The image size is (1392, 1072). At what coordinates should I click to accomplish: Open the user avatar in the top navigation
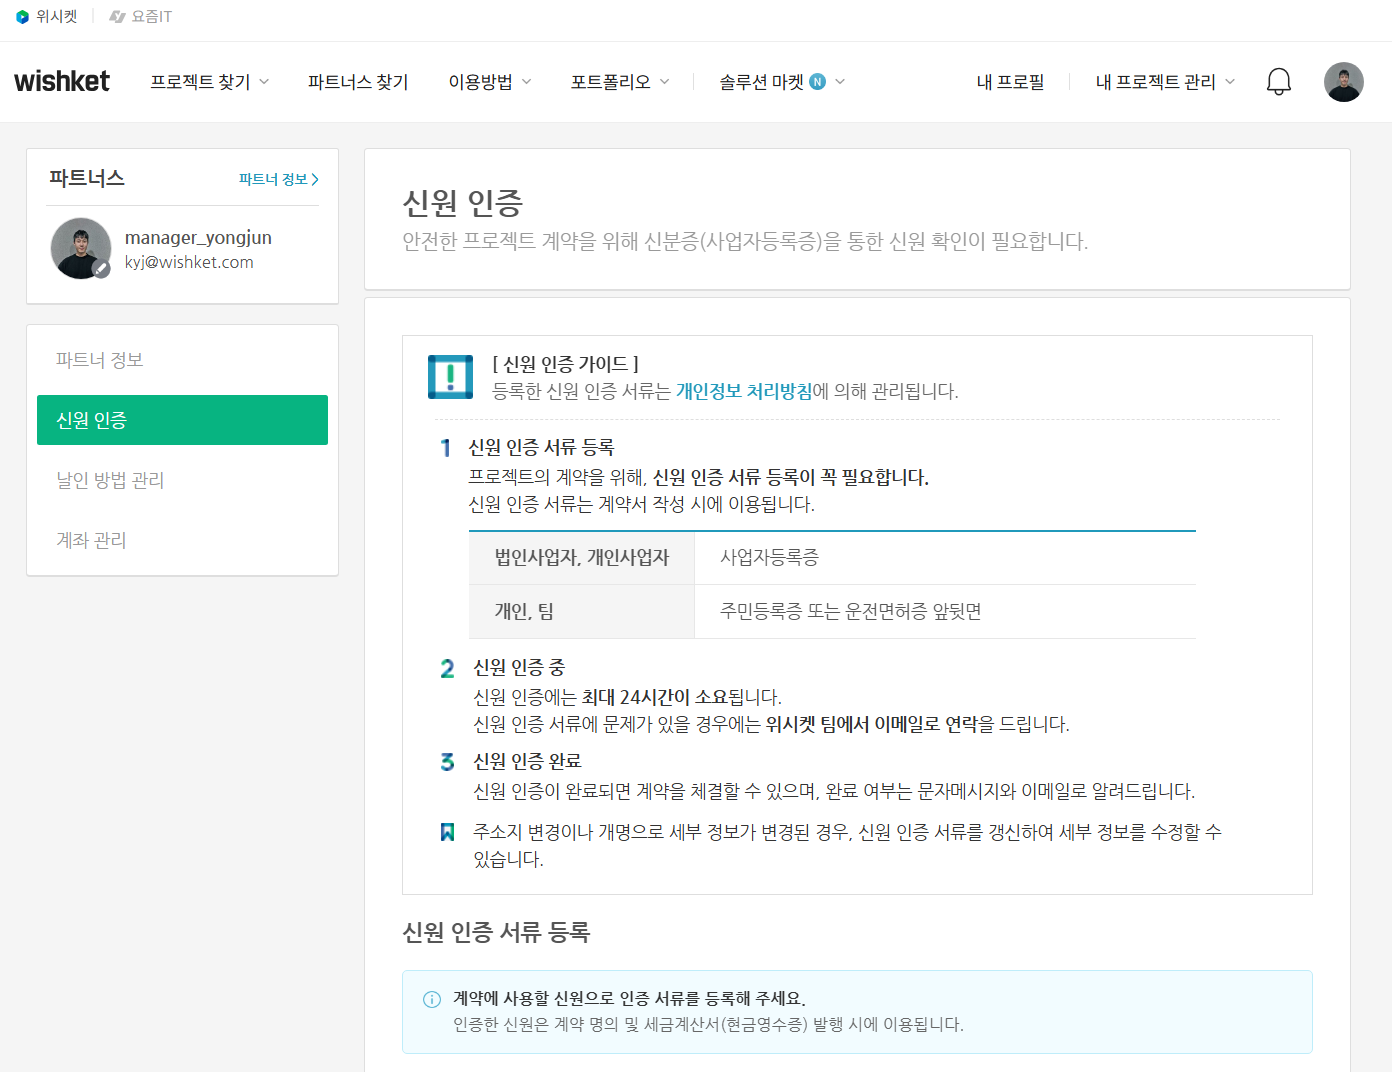point(1343,82)
